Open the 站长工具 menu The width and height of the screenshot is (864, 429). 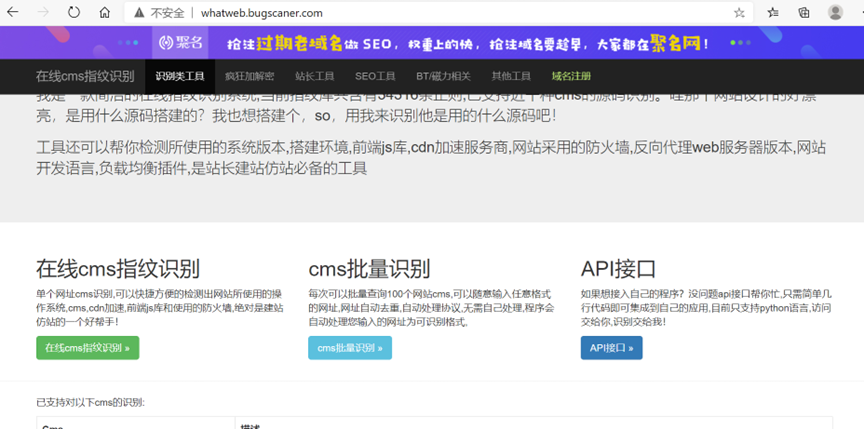coord(314,76)
